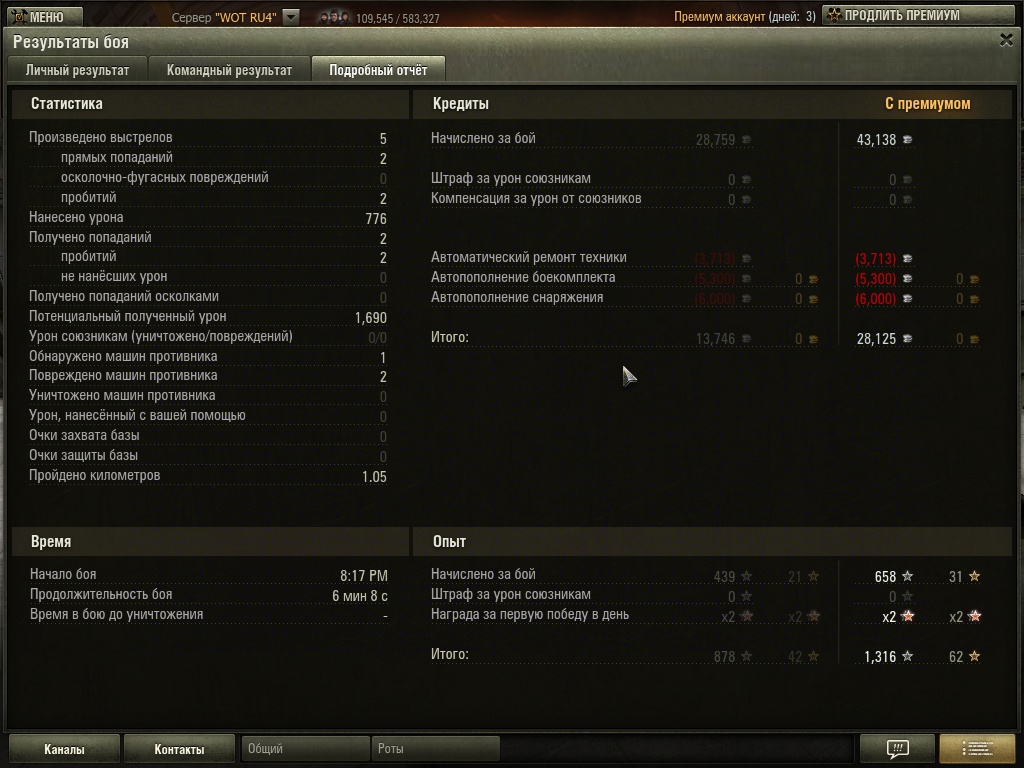1024x768 pixels.
Task: Switch to Личный результат tab
Action: [x=77, y=70]
